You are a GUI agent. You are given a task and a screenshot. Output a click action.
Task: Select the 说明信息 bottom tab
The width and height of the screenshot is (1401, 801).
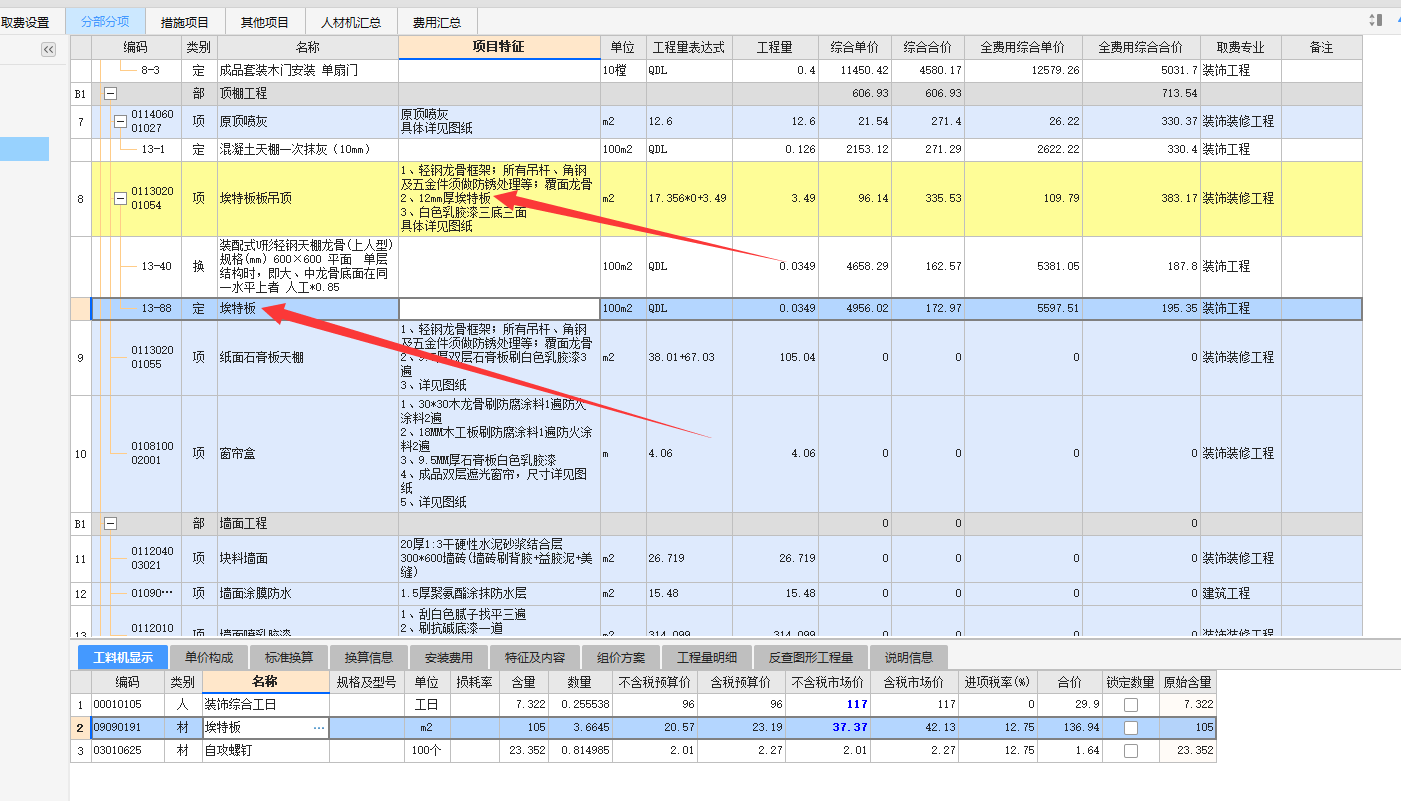pyautogui.click(x=909, y=657)
